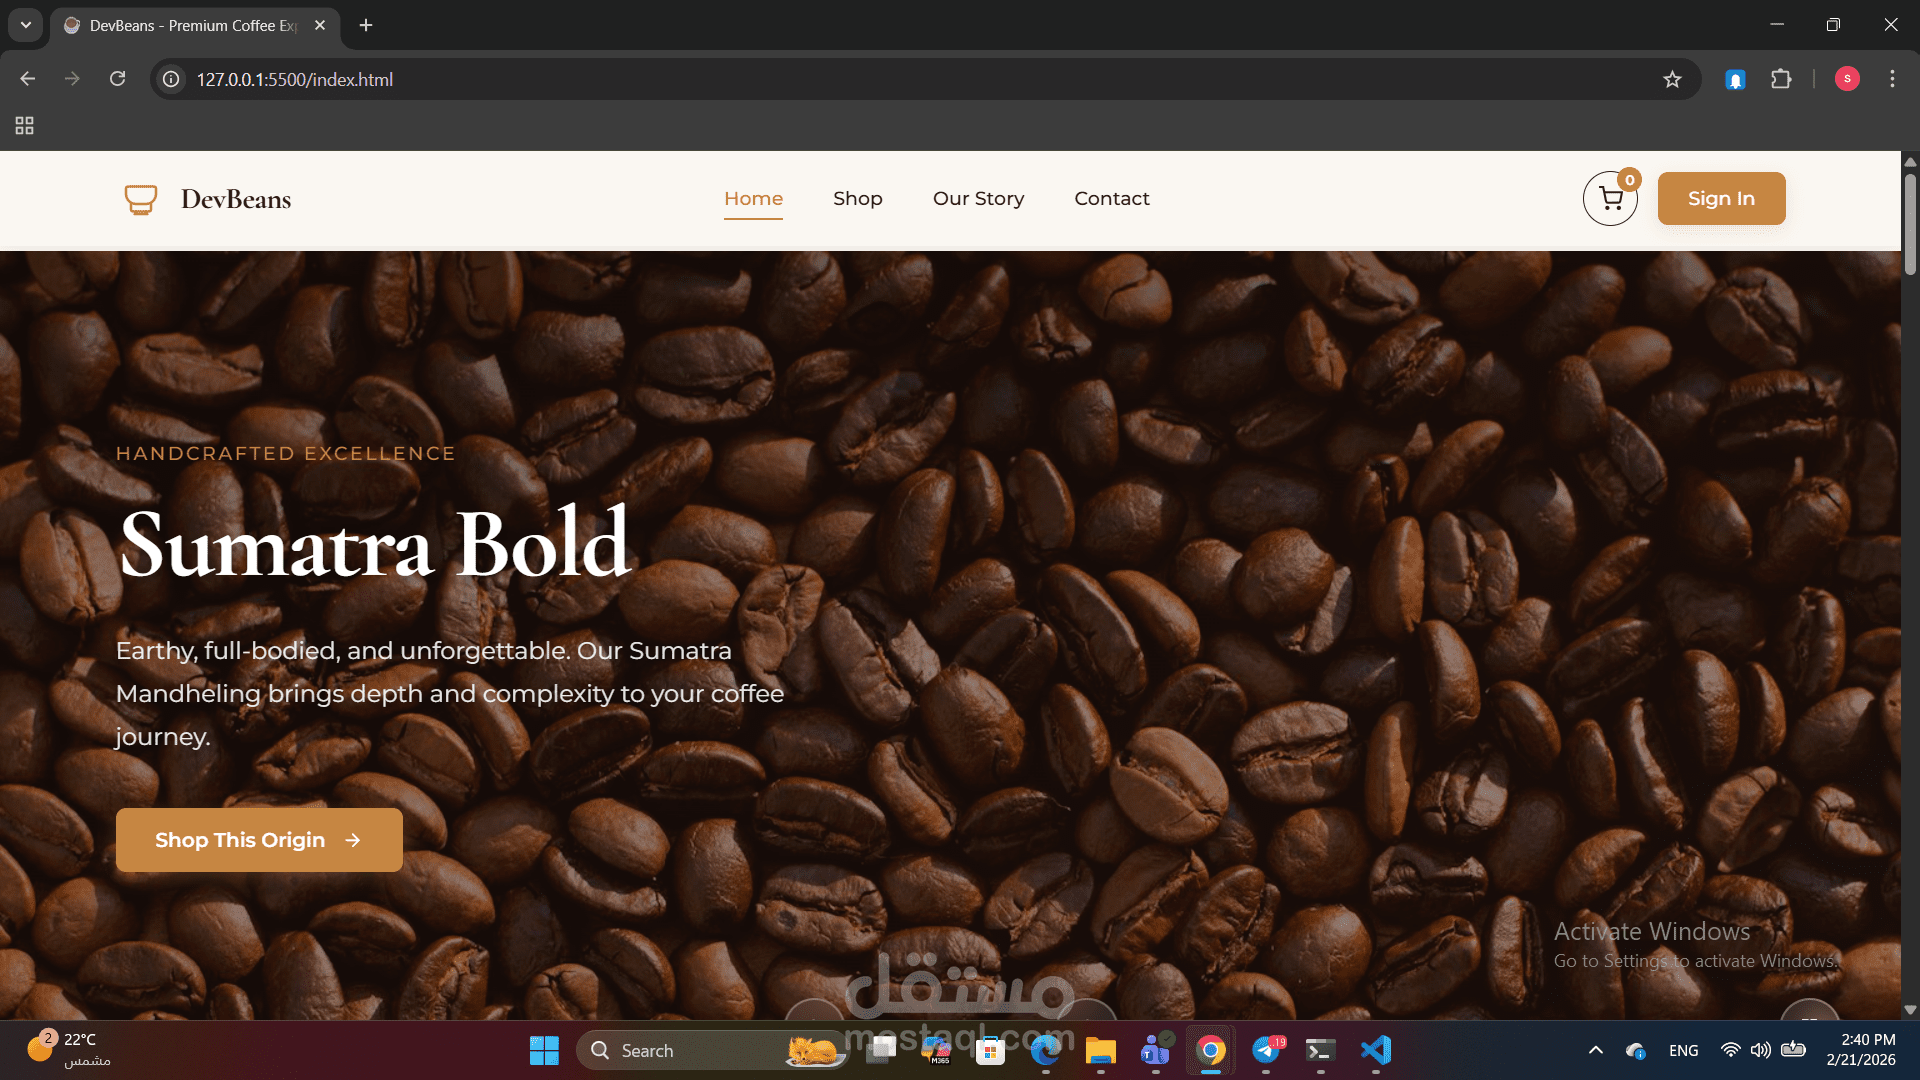Expand the tab search dropdown arrow
This screenshot has height=1080, width=1920.
26,25
